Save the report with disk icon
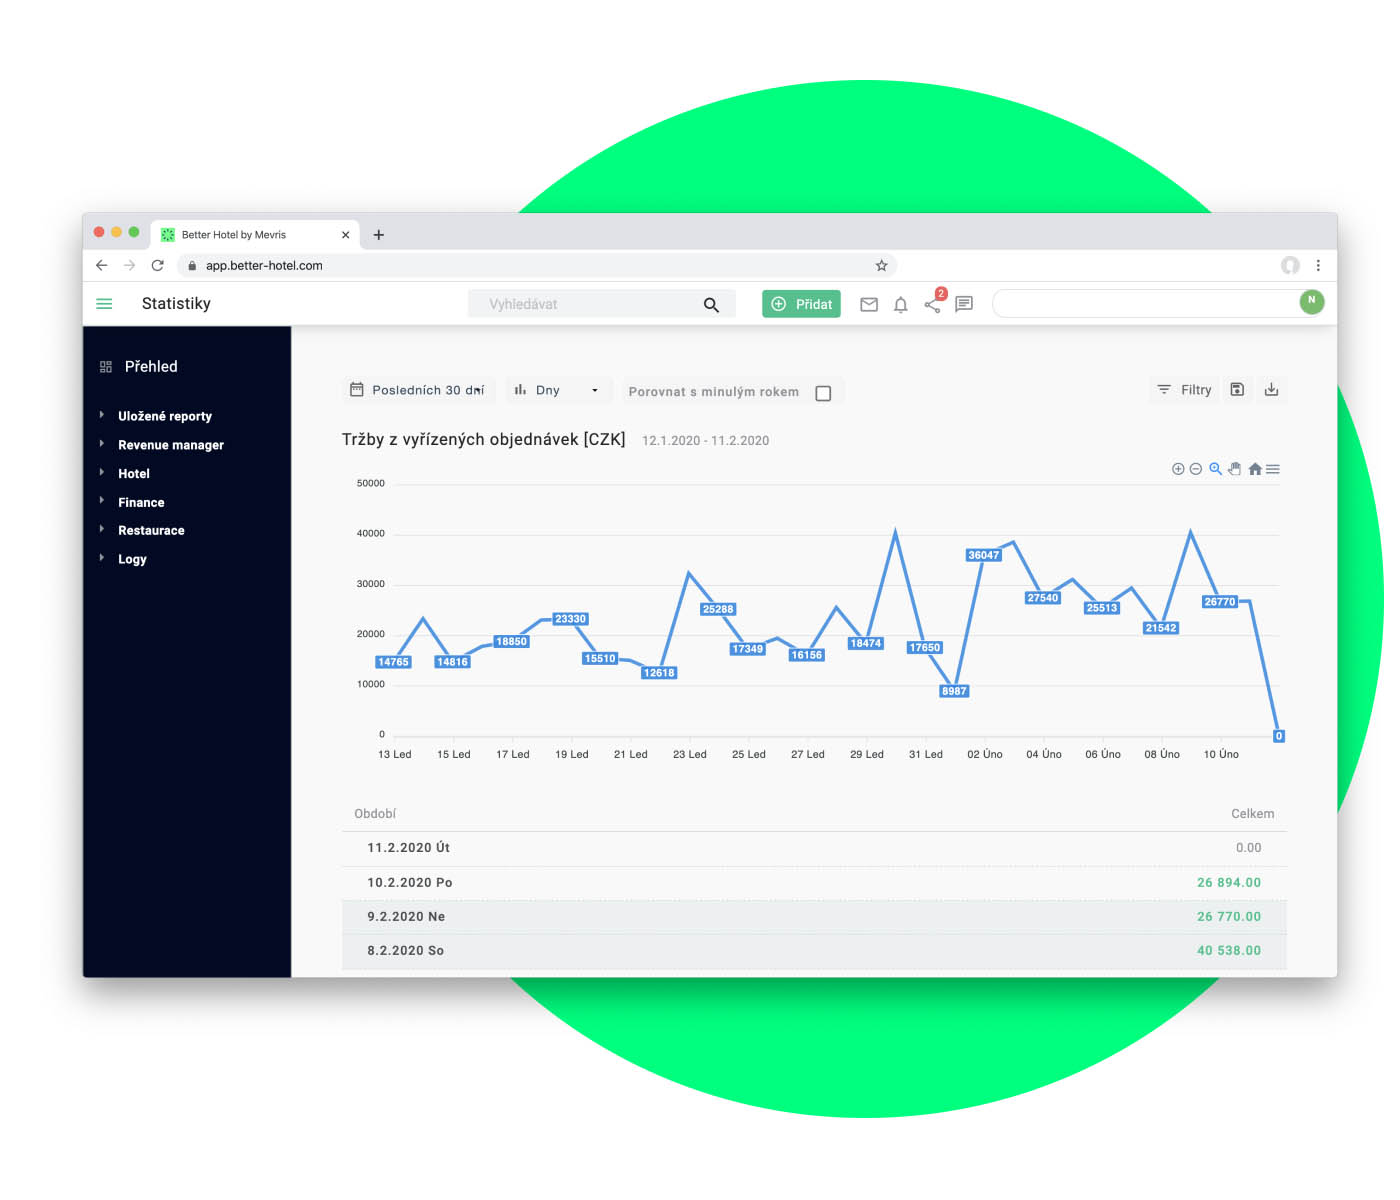 1237,390
